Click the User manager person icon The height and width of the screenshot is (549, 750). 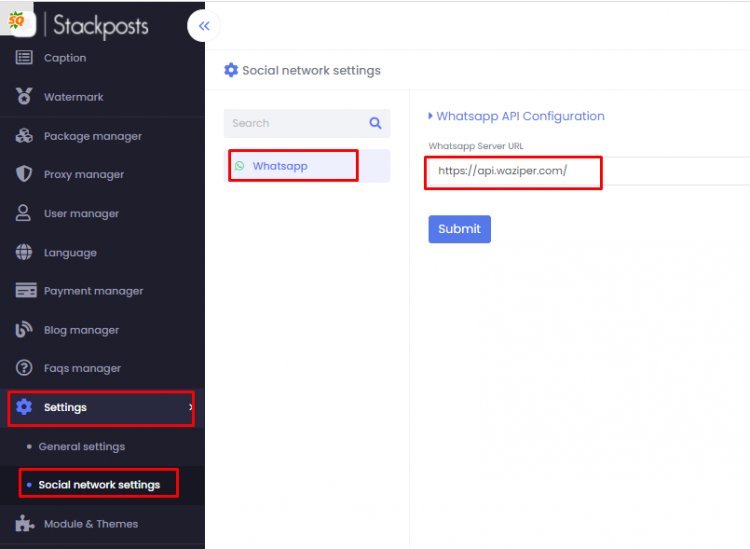point(23,213)
